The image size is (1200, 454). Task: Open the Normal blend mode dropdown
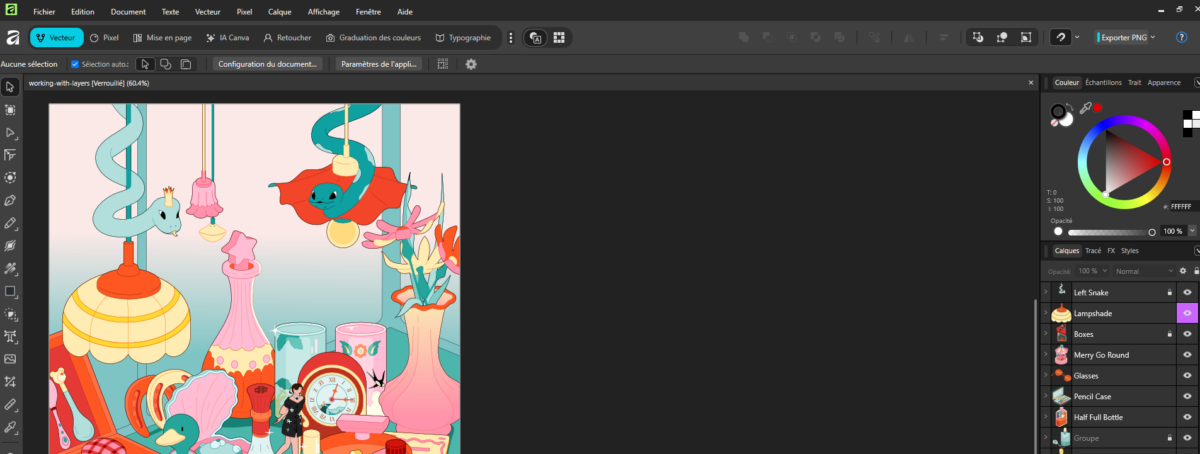pos(1140,271)
